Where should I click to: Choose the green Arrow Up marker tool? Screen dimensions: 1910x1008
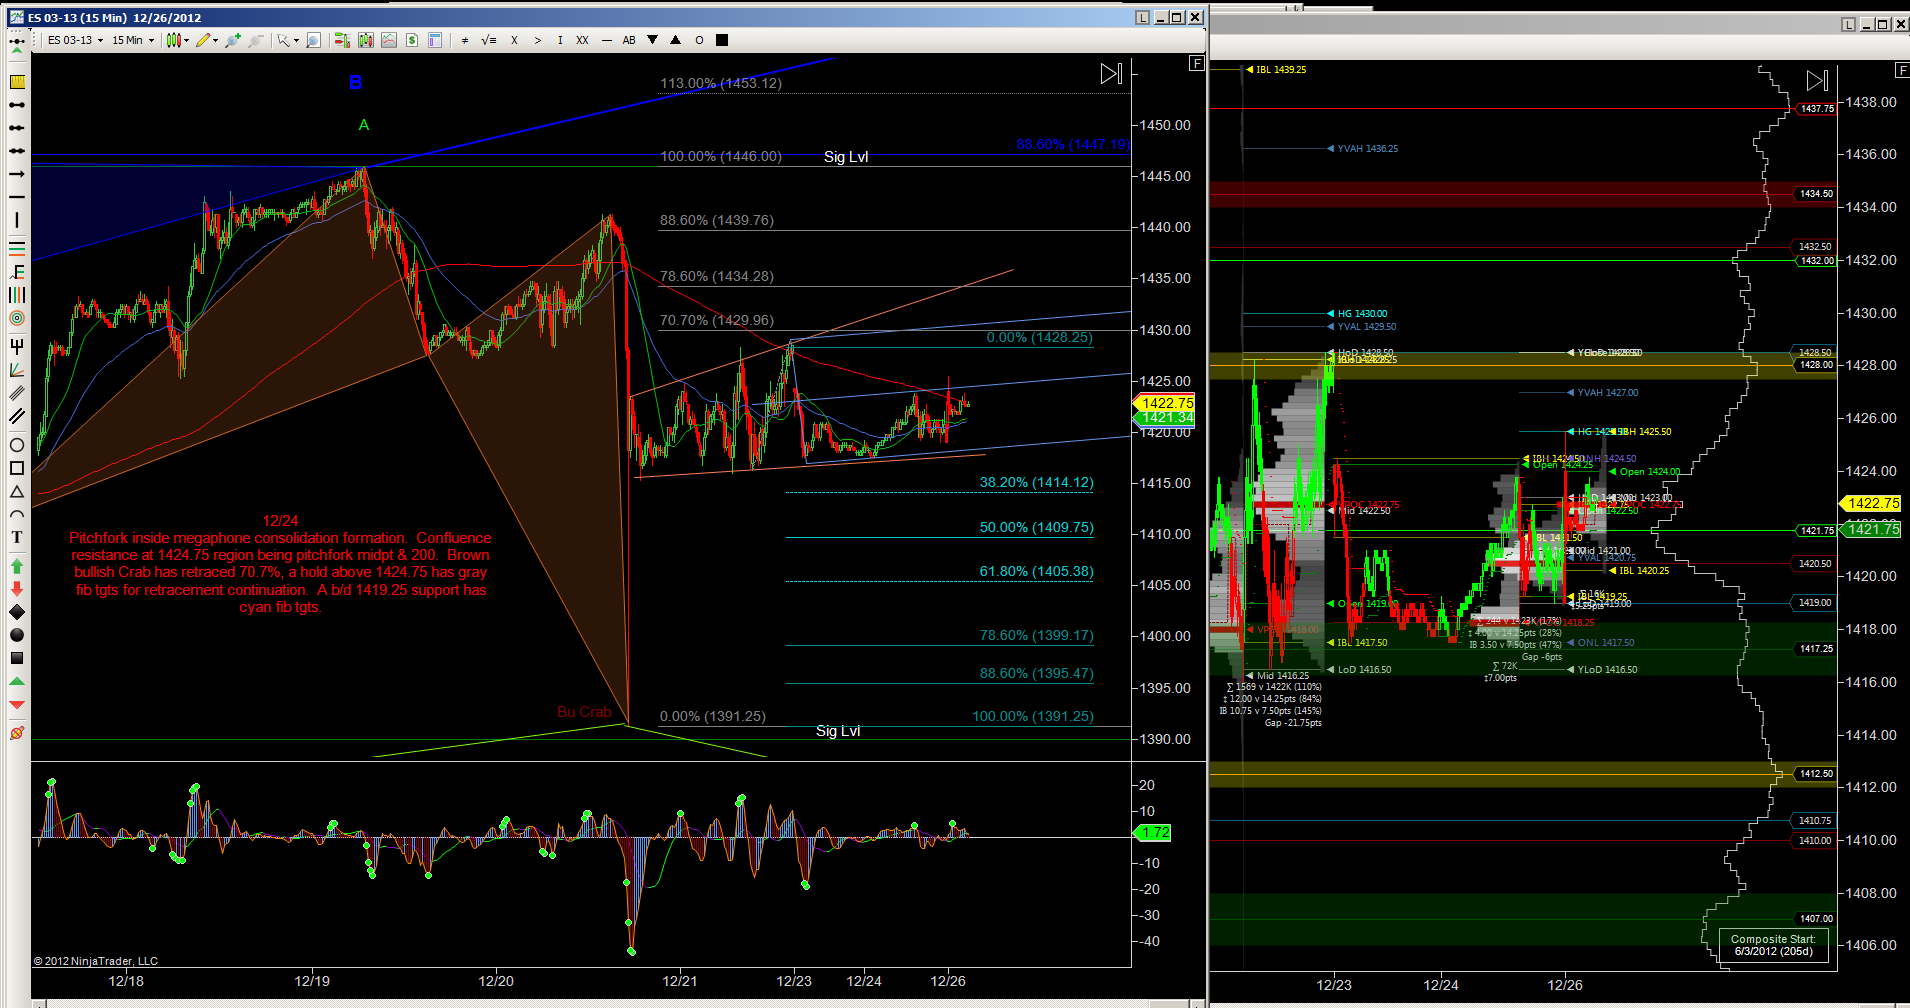click(x=17, y=566)
